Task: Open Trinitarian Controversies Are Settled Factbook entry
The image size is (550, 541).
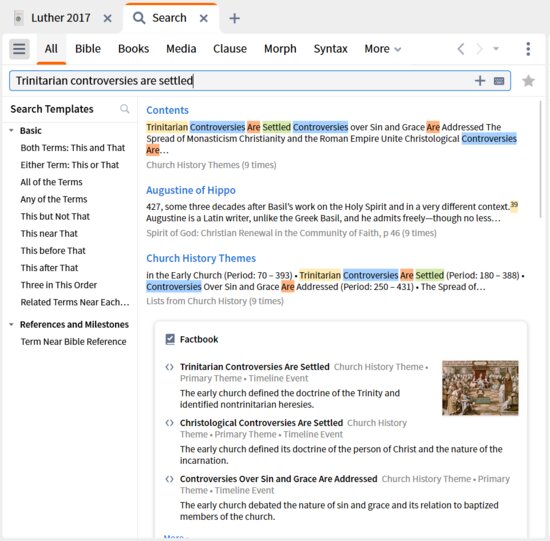Action: point(255,367)
